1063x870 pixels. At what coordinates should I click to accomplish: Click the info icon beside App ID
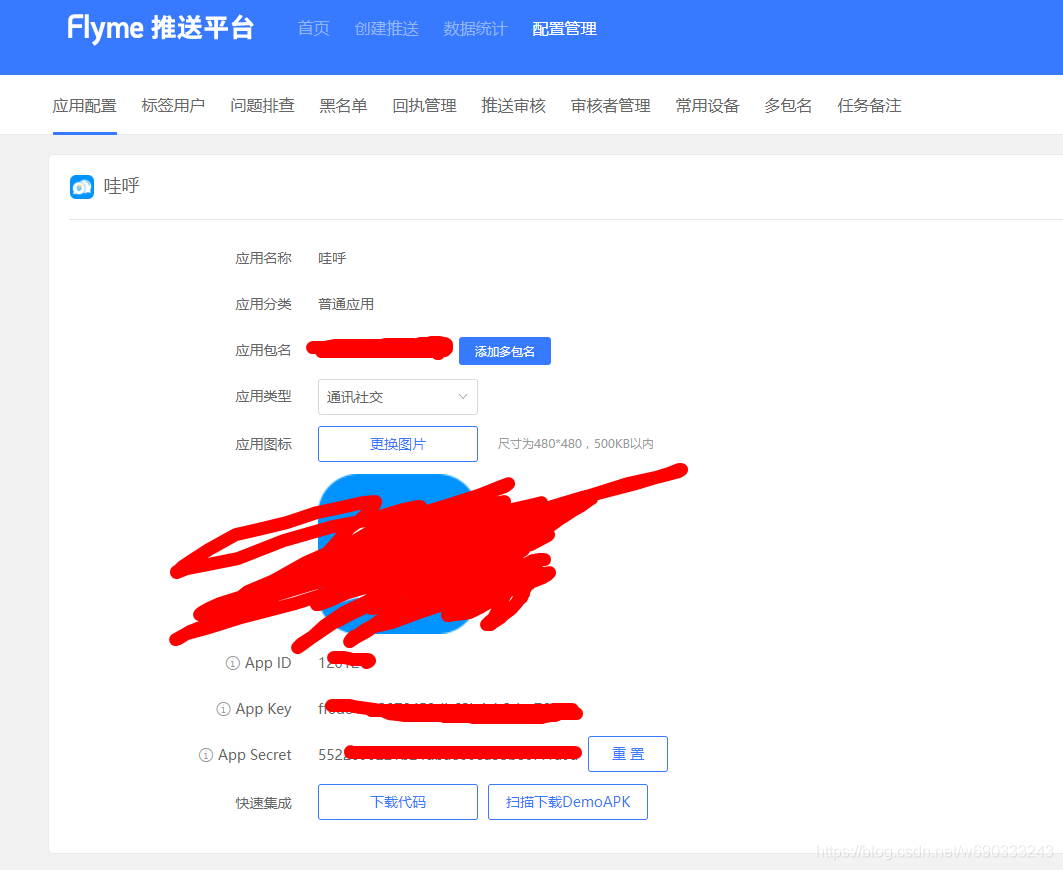pos(233,663)
